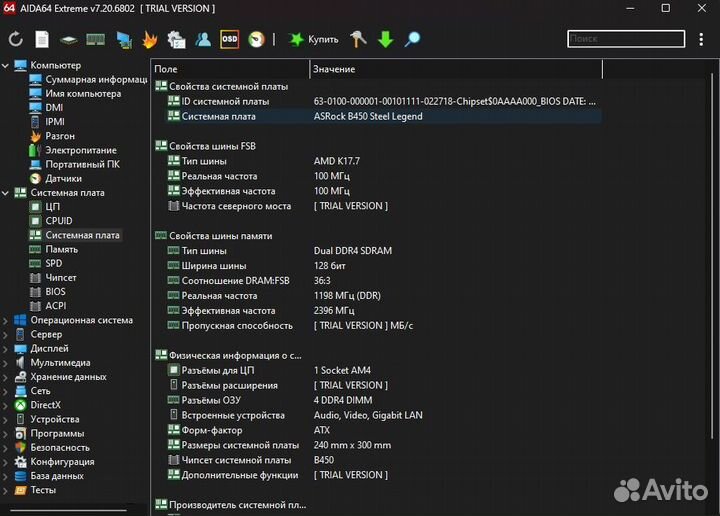Collapse the Системная плата tree node

(x=6, y=193)
